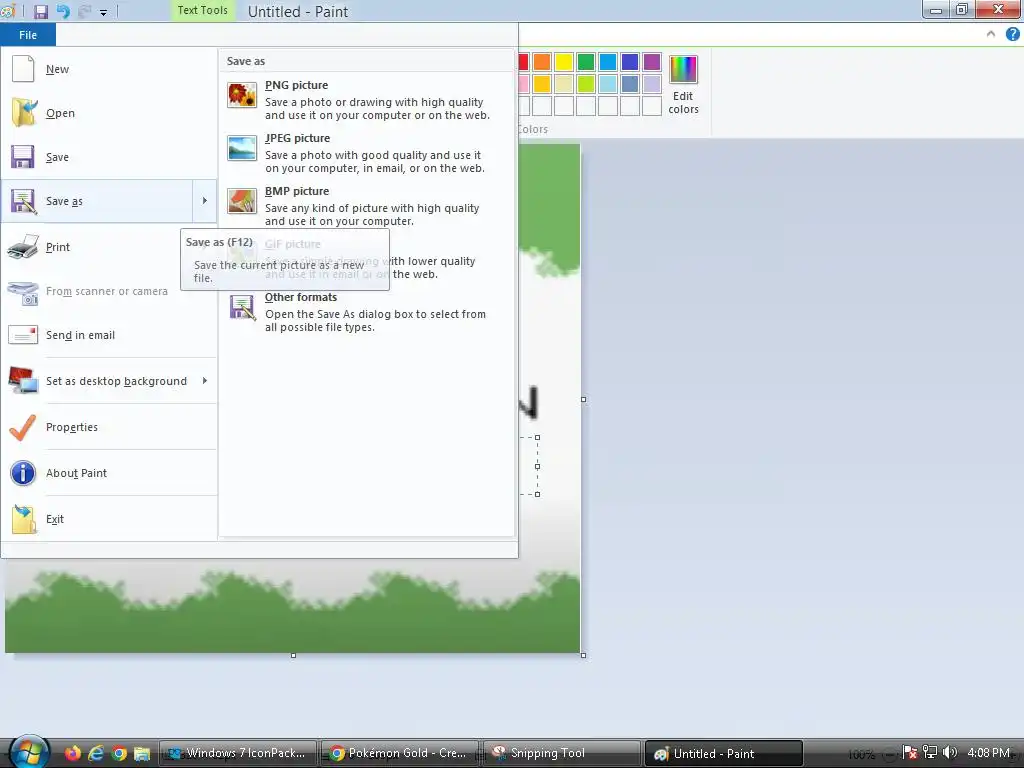The height and width of the screenshot is (768, 1024).
Task: Click the 4:08 PM system clock
Action: click(988, 752)
